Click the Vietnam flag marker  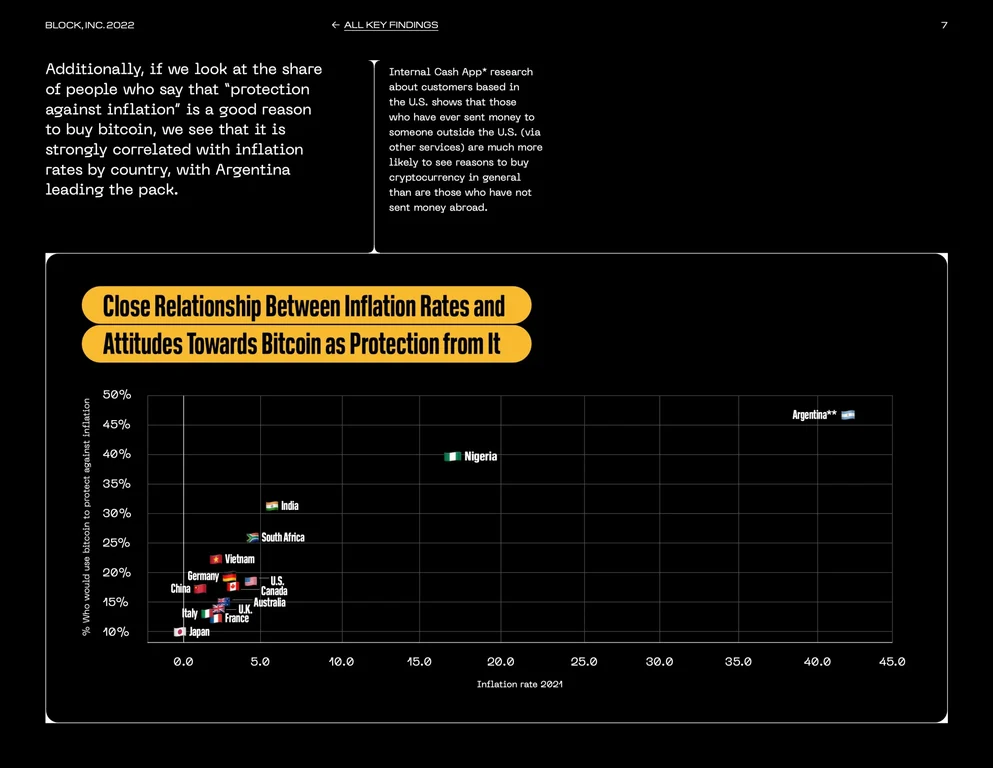coord(216,559)
